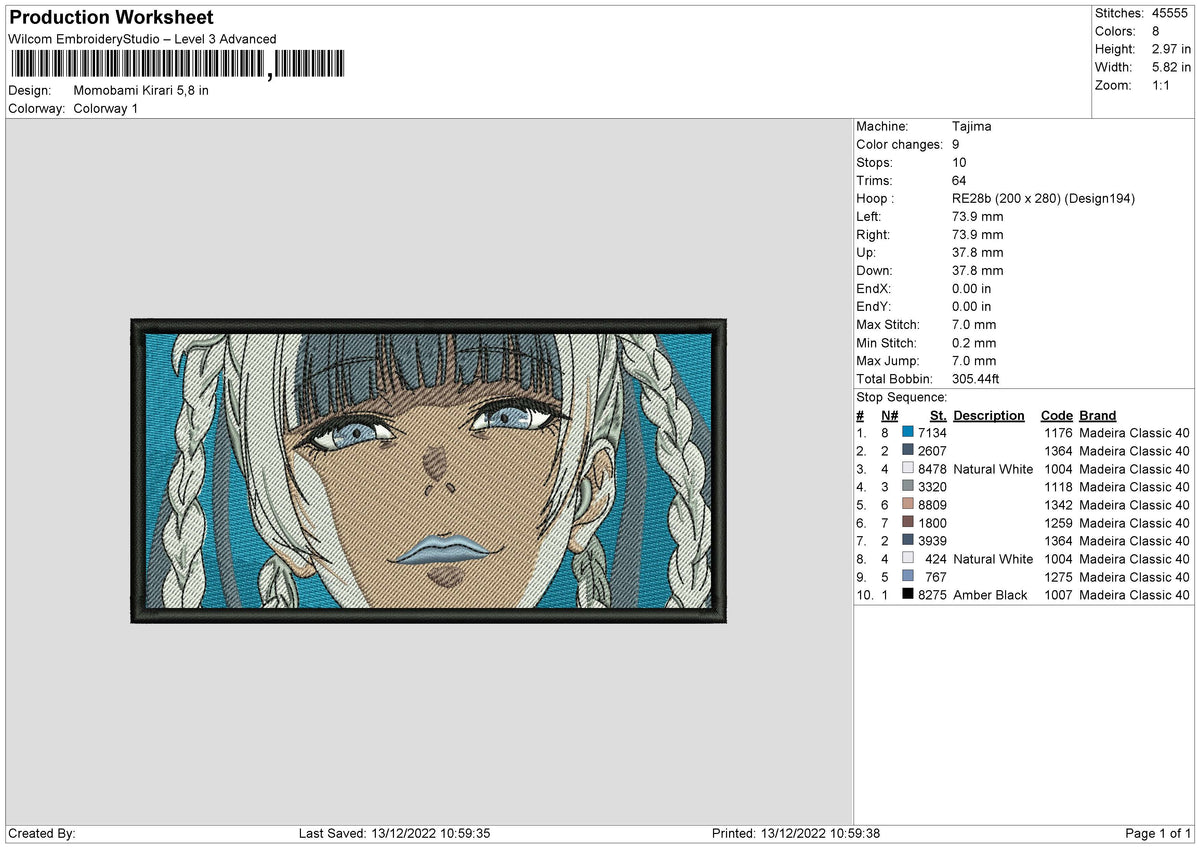Click the Machine value 'Tajima'
Image resolution: width=1200 pixels, height=848 pixels.
[x=972, y=127]
